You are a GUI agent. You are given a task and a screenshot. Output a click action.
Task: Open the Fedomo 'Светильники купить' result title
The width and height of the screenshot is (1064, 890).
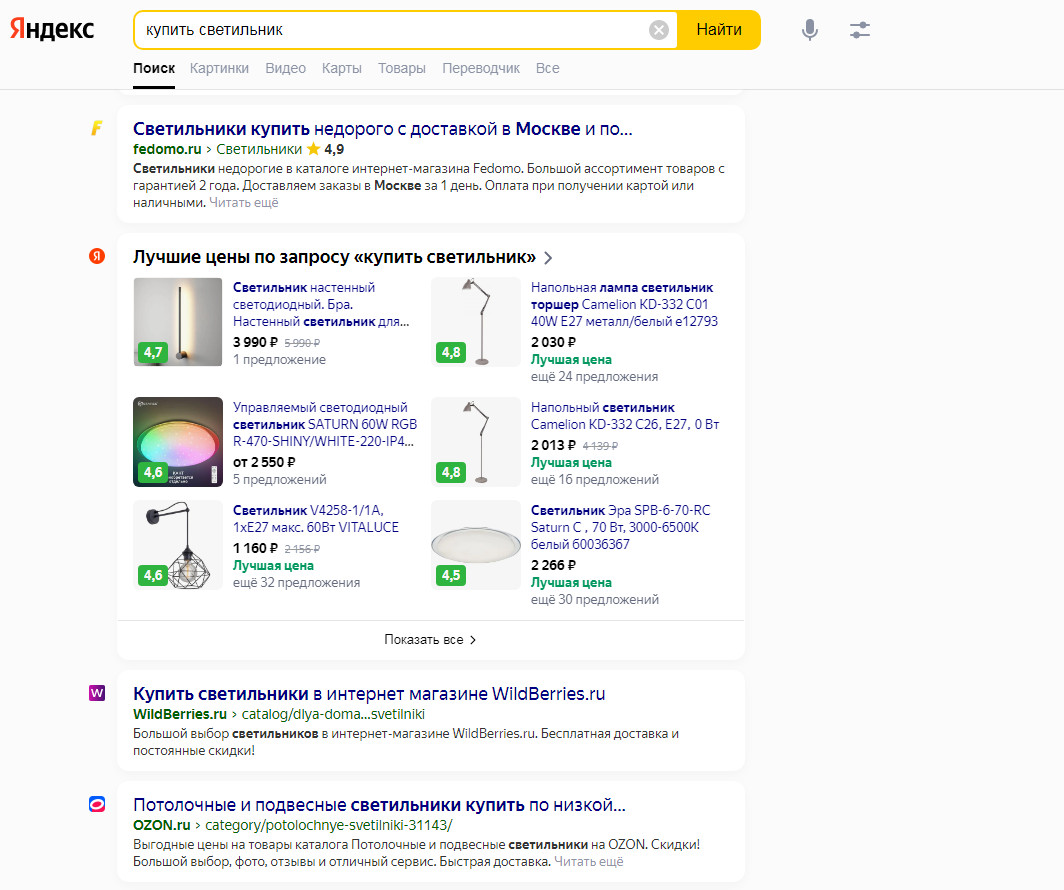point(382,129)
